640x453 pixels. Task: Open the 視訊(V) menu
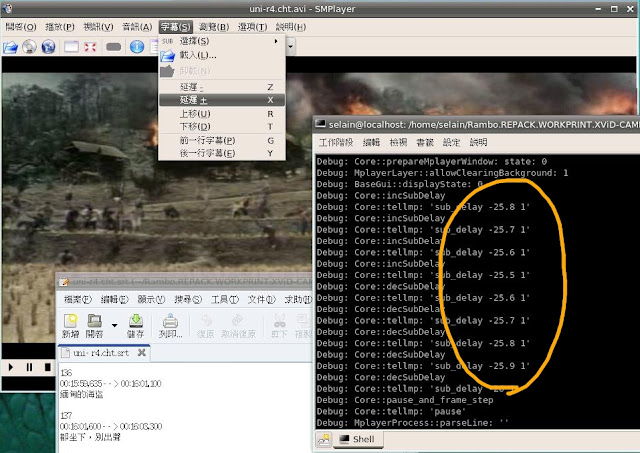tap(98, 27)
